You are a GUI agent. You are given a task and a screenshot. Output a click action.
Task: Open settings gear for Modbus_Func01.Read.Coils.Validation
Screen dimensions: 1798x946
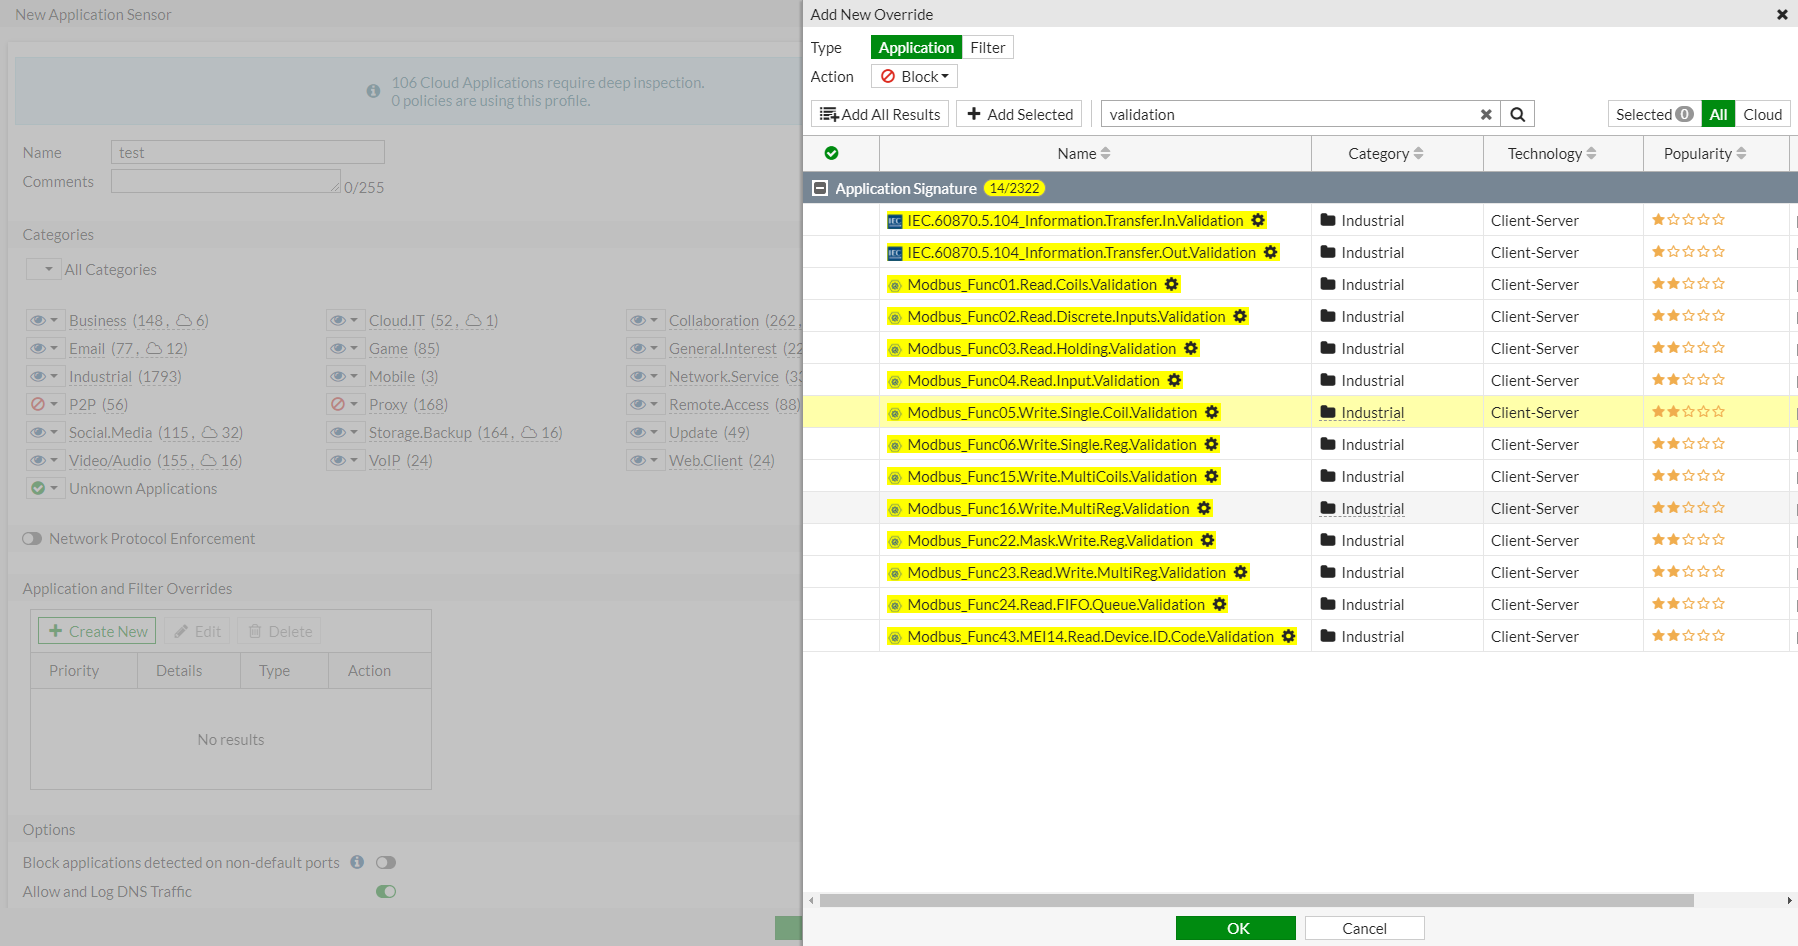(1171, 284)
